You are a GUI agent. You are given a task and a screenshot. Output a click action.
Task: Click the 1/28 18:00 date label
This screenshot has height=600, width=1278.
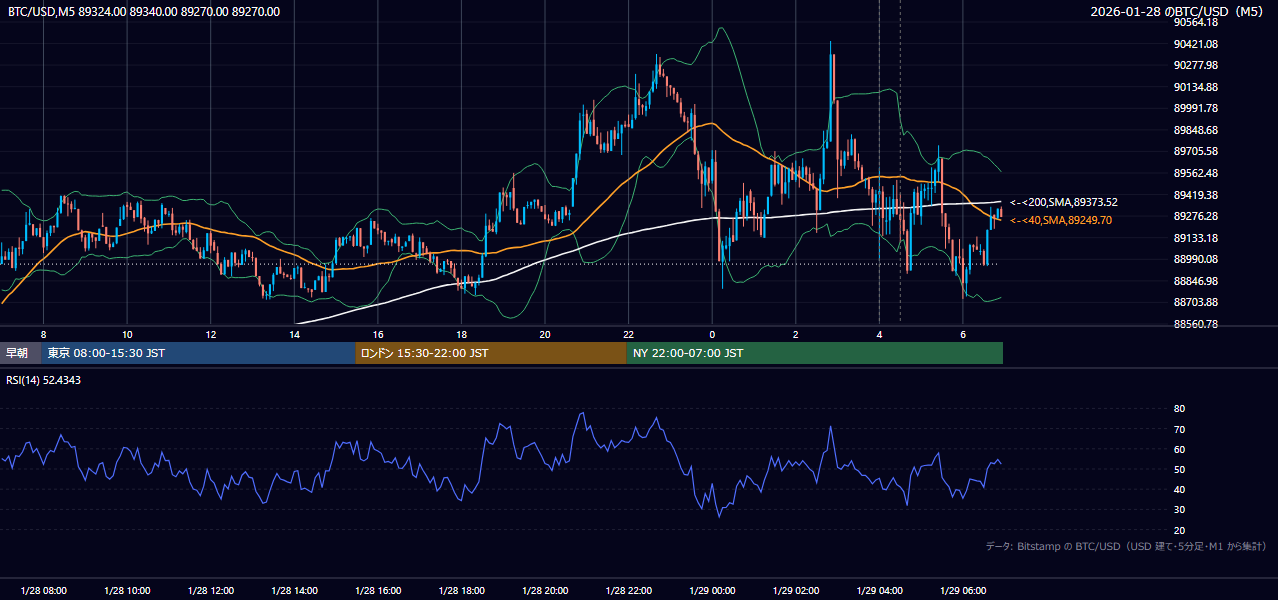click(x=461, y=591)
